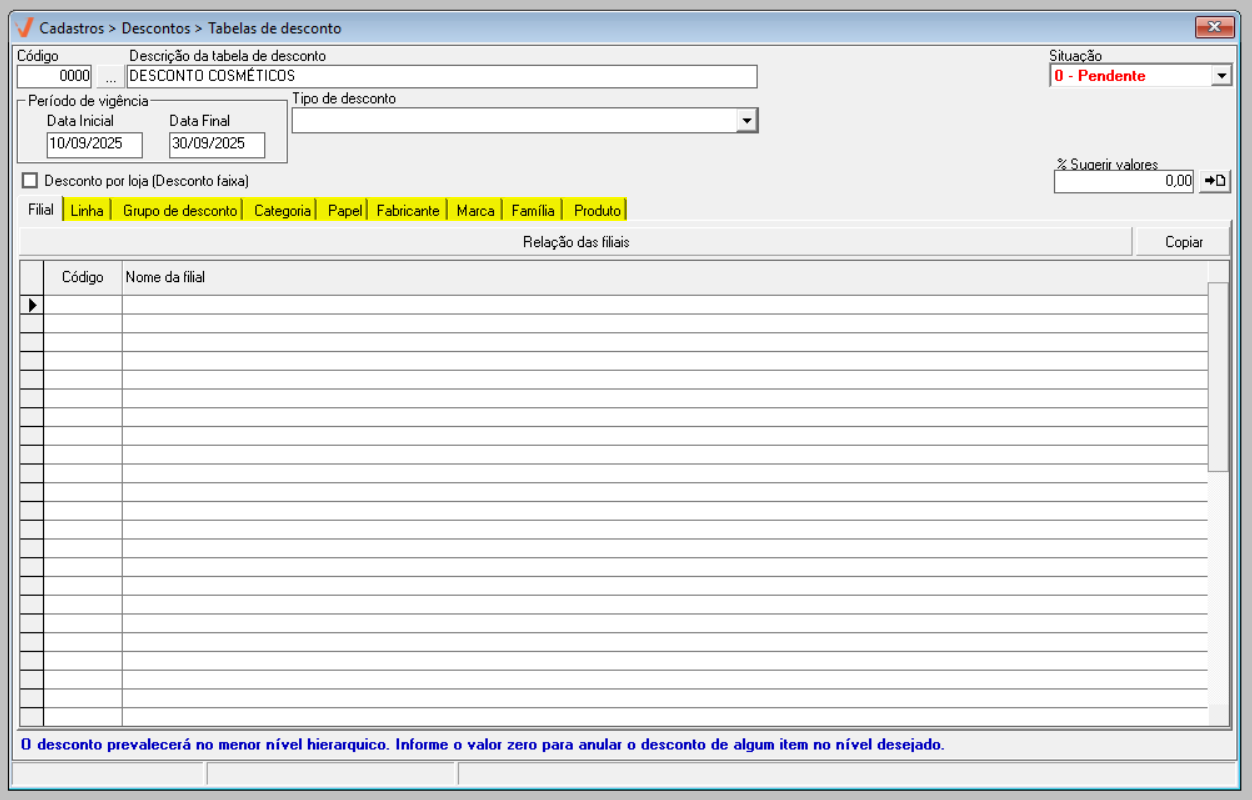Image resolution: width=1252 pixels, height=800 pixels.
Task: Expand the Situação dropdown arrow
Action: pyautogui.click(x=1221, y=76)
